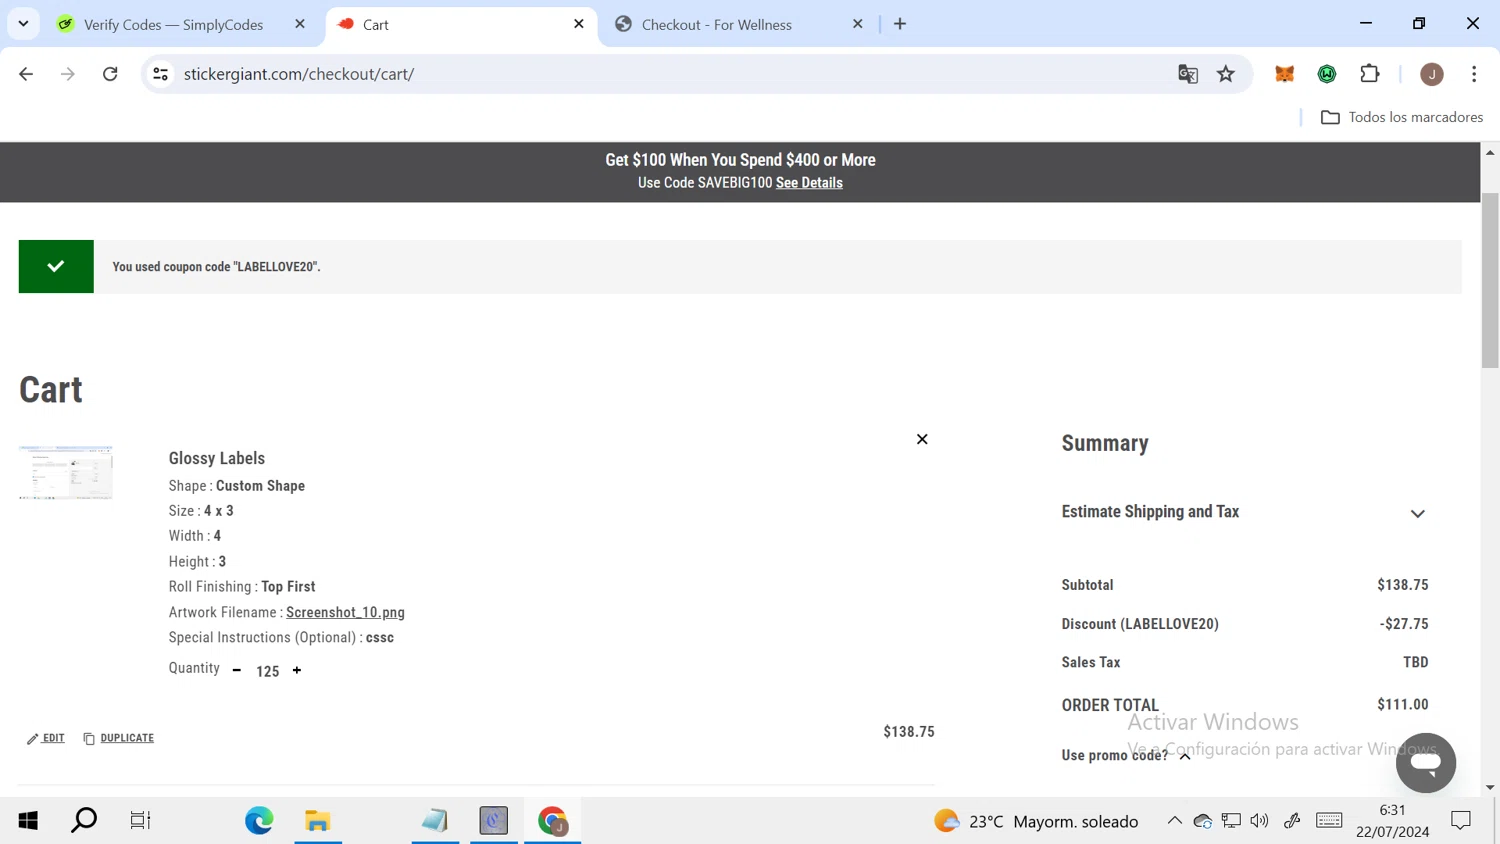The width and height of the screenshot is (1500, 844).
Task: Click the green success checkmark icon
Action: tap(56, 266)
